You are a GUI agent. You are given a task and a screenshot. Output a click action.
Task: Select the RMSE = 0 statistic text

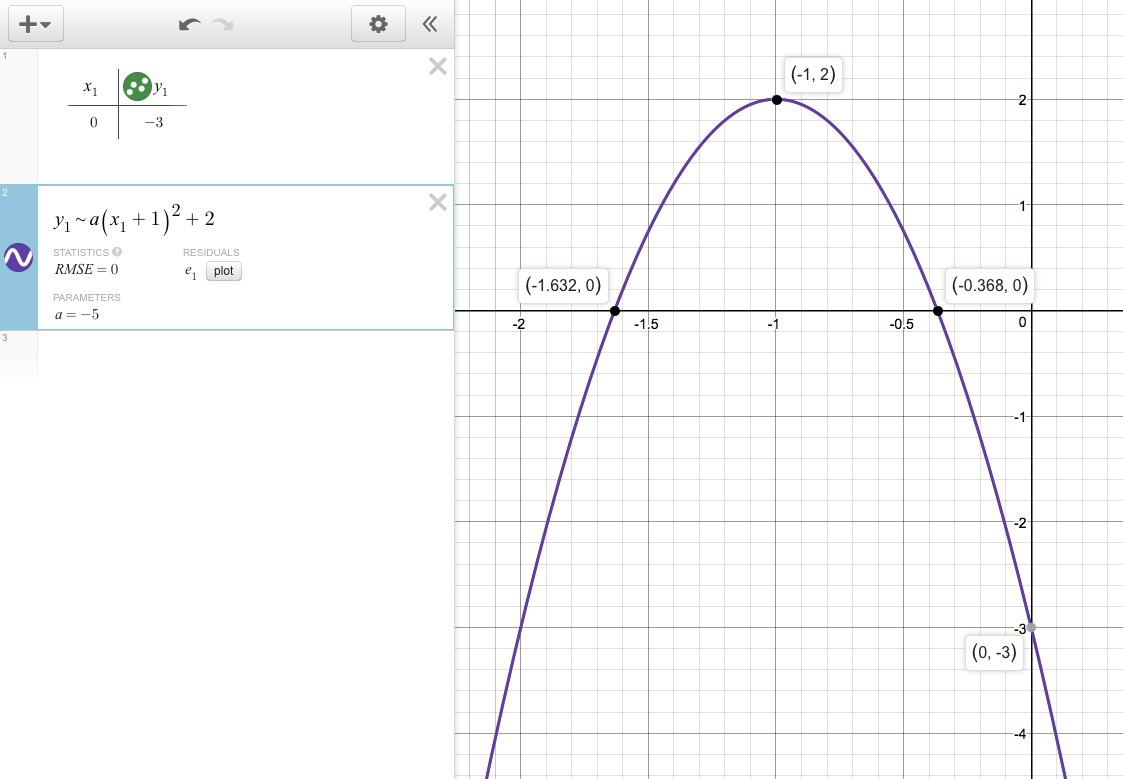[x=87, y=269]
